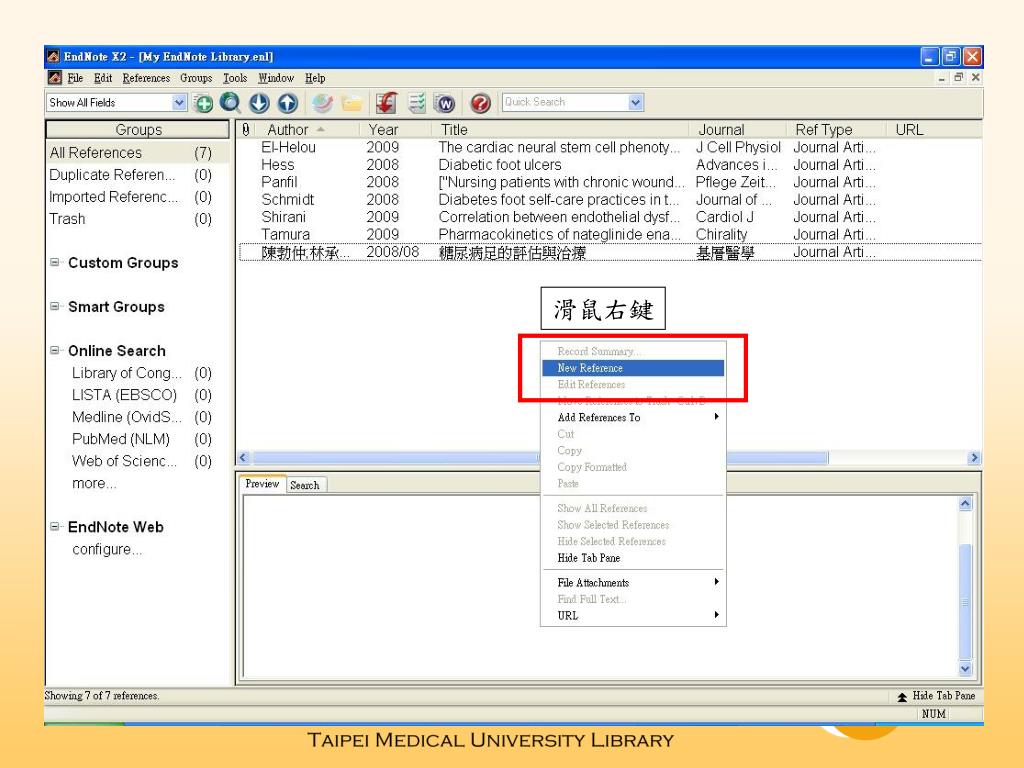The image size is (1024, 768).
Task: Switch to the Search tab
Action: [305, 485]
